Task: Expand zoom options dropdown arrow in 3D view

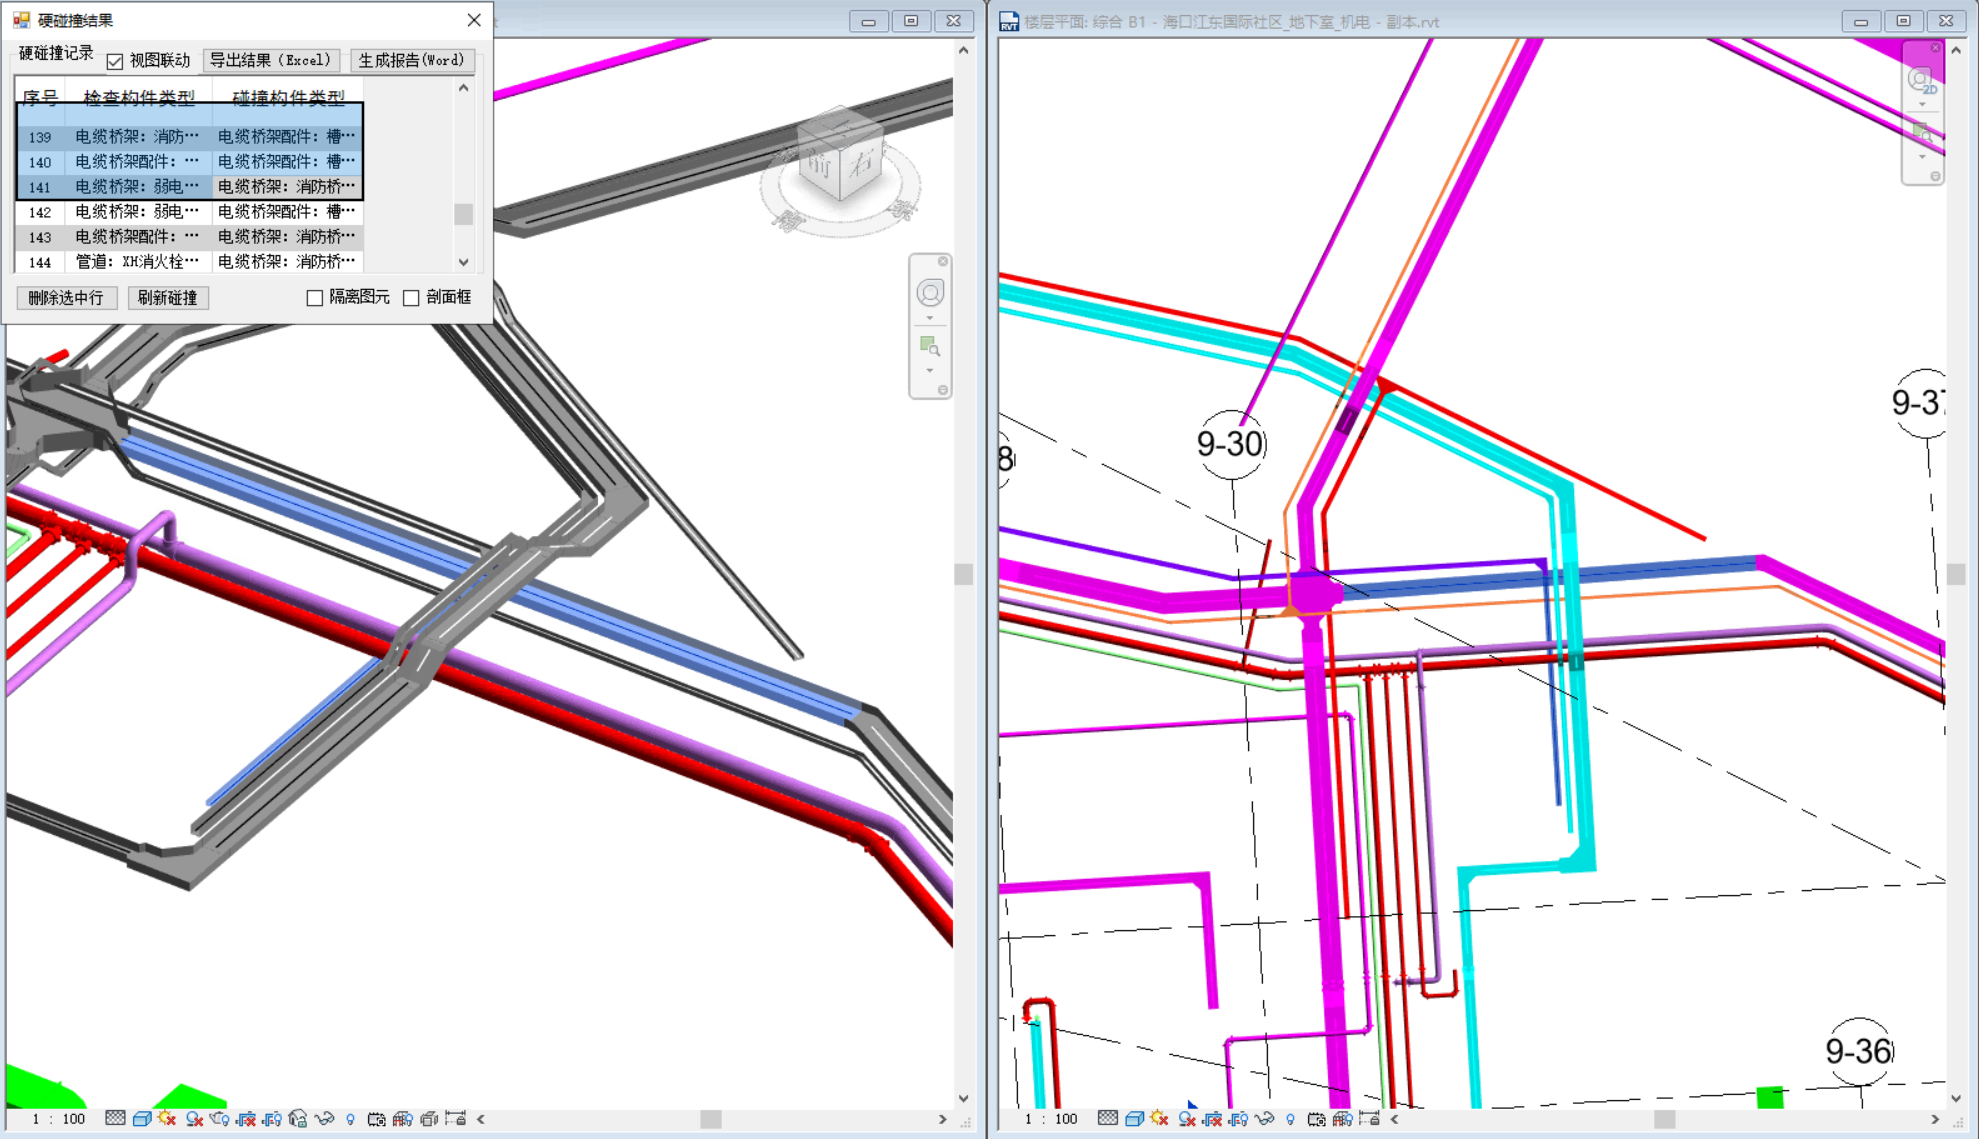Action: coord(930,371)
